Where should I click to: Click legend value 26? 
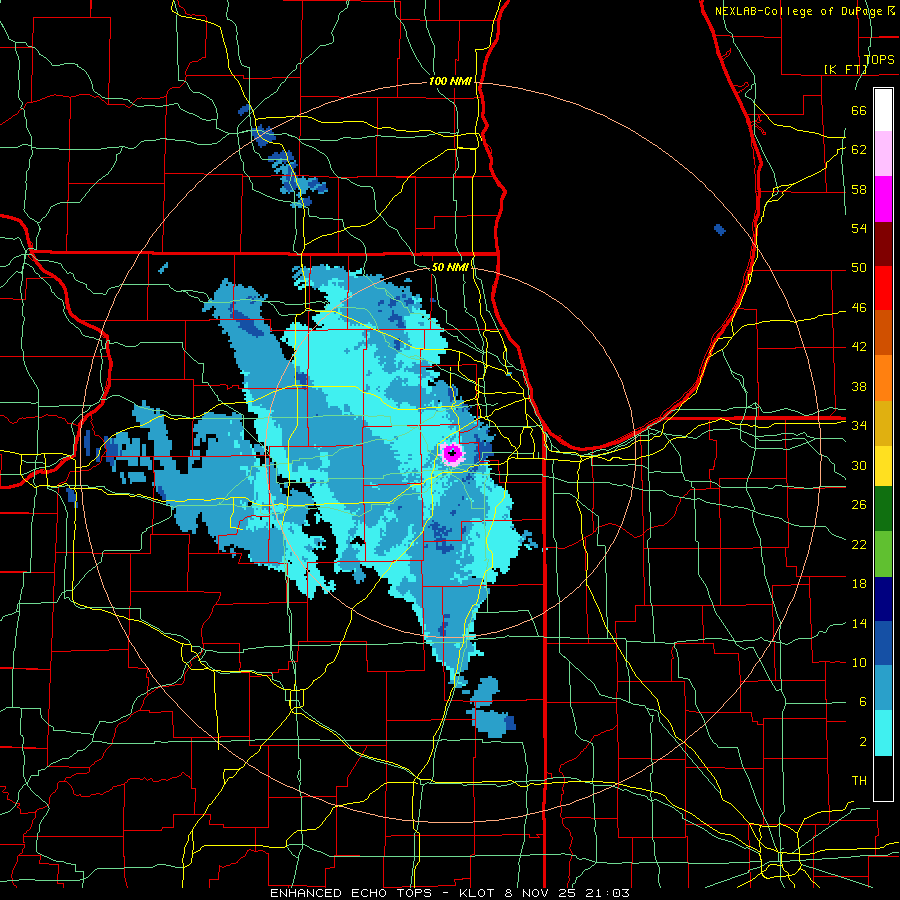[x=859, y=505]
